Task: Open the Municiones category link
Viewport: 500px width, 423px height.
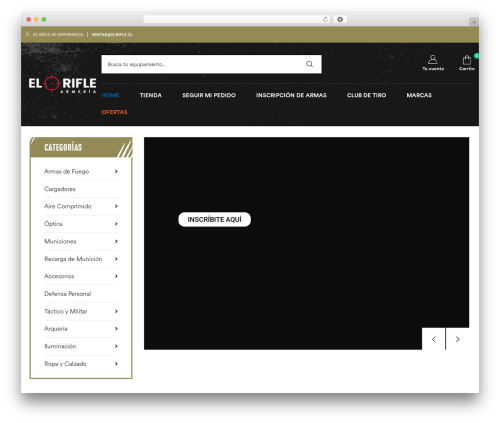Action: [x=60, y=241]
